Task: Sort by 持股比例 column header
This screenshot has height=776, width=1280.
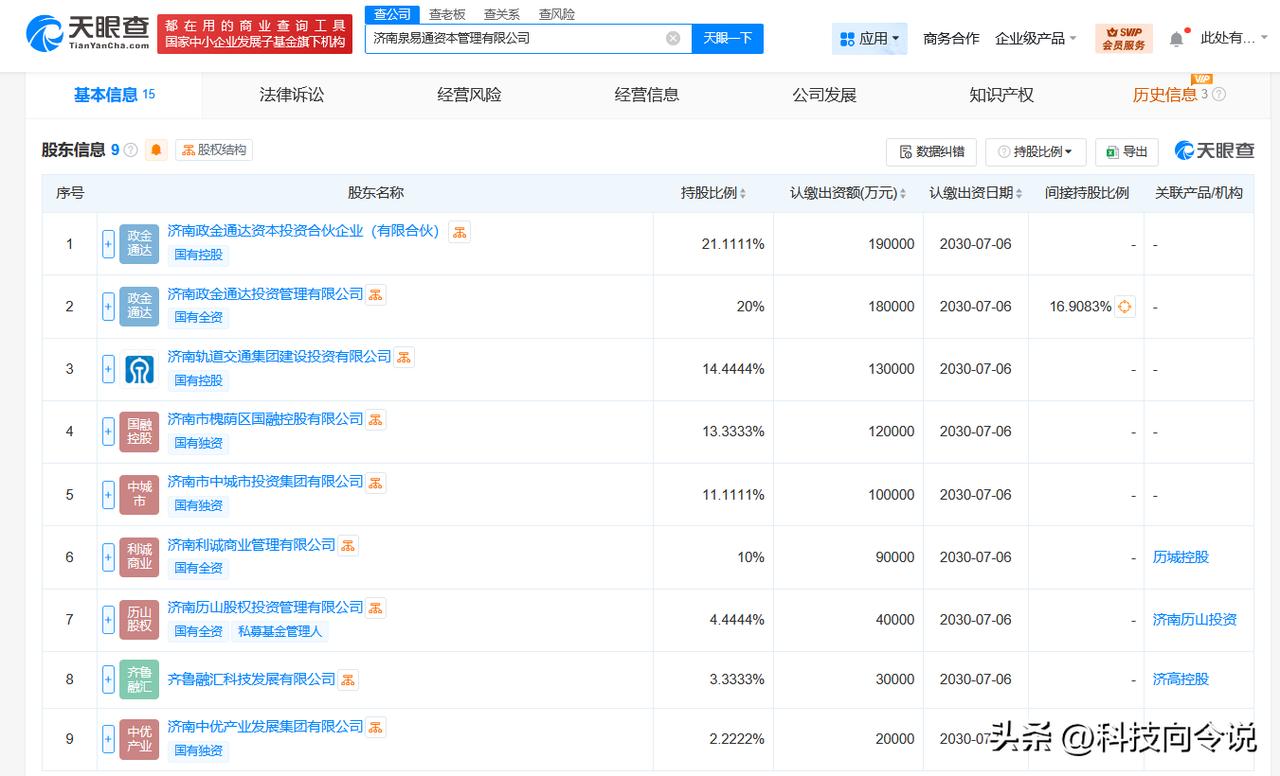Action: 713,193
